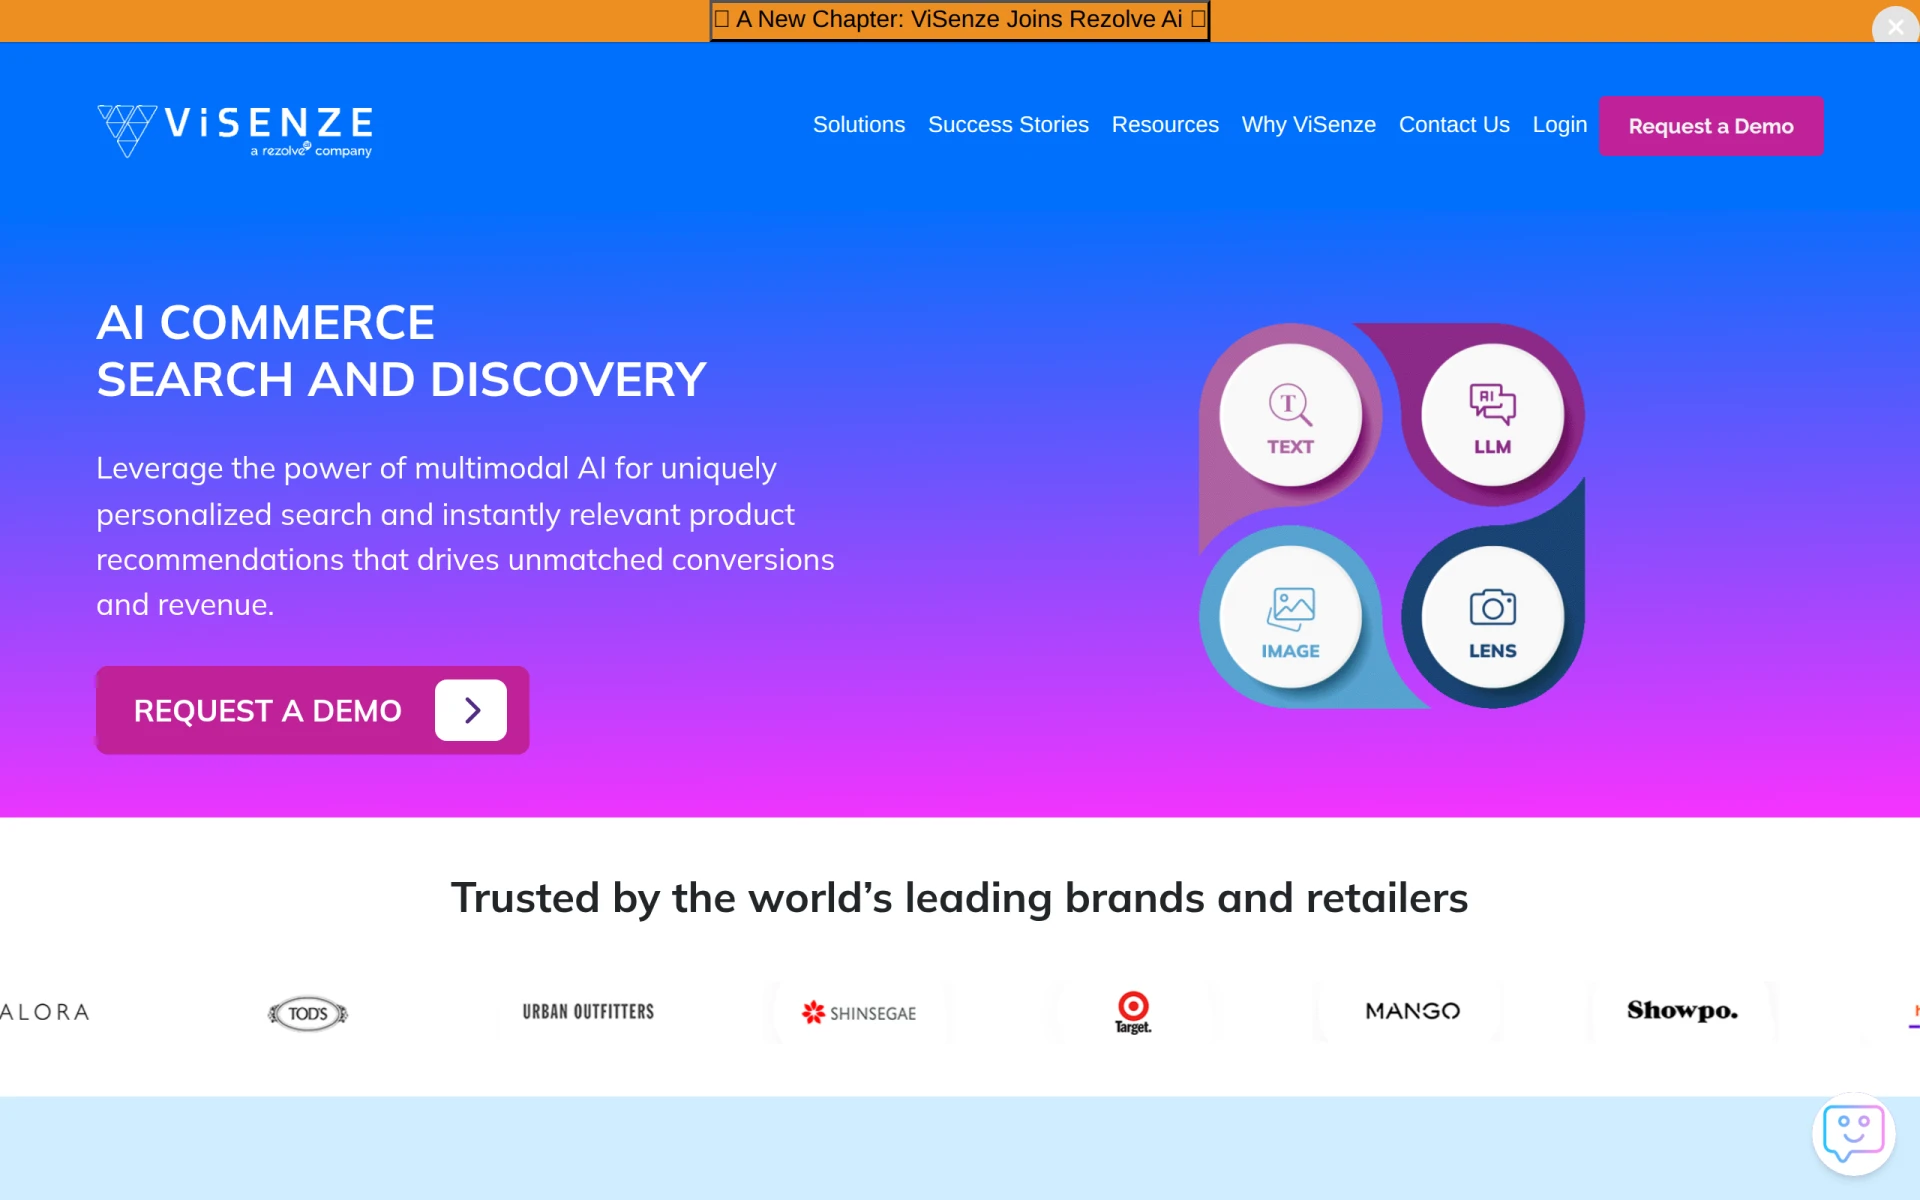The image size is (1920, 1200).
Task: Click the Urban Outfitters logo
Action: (588, 1012)
